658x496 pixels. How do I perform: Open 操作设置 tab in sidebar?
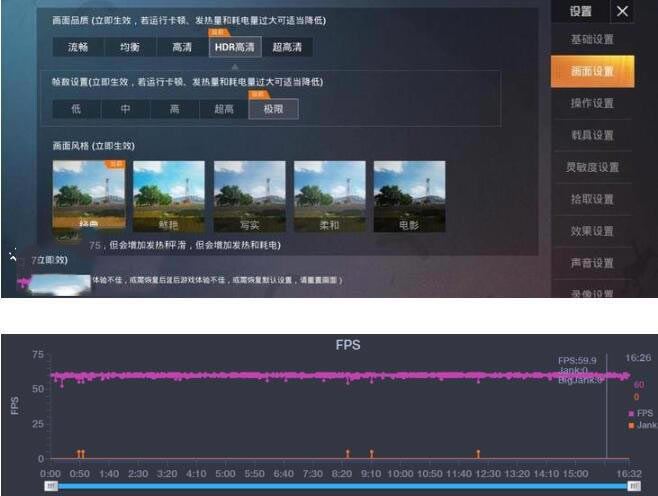[592, 103]
